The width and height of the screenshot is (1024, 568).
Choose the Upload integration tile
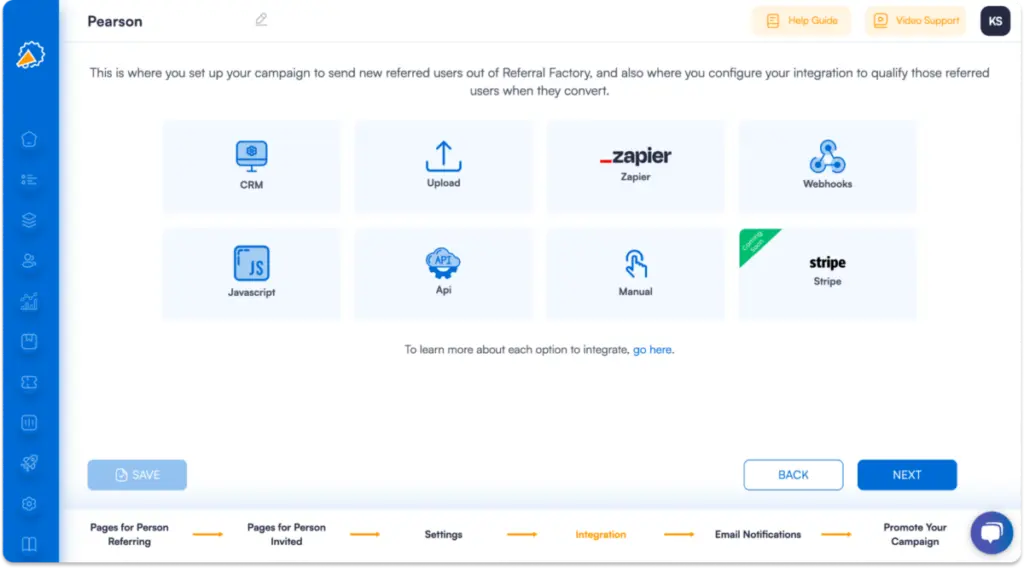tap(443, 166)
